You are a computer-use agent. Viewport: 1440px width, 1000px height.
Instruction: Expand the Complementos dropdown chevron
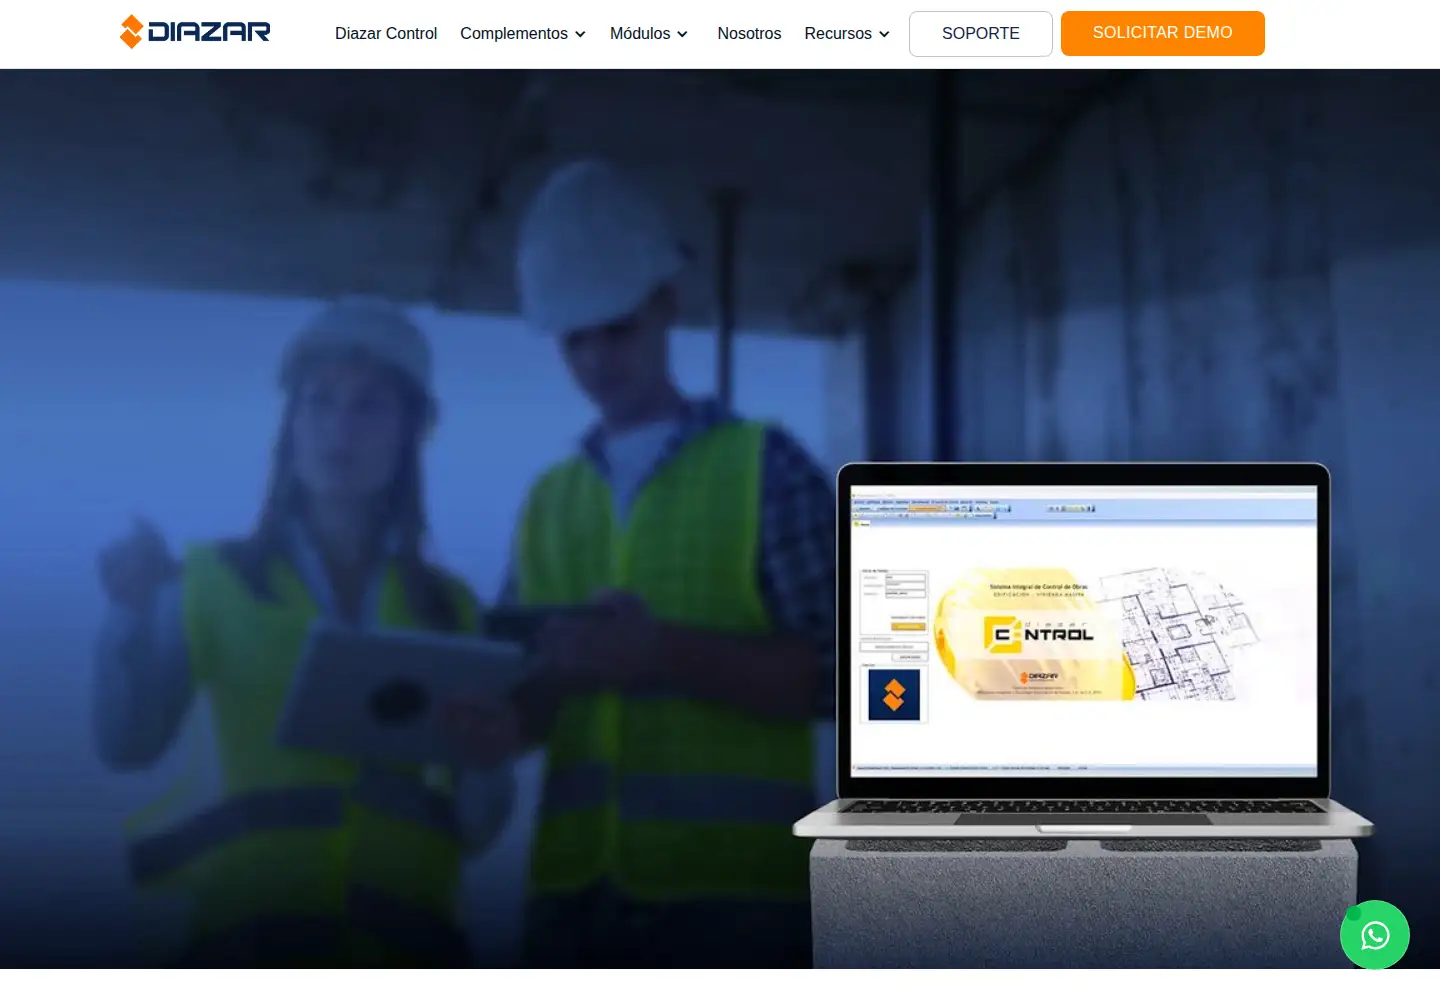[x=580, y=35]
